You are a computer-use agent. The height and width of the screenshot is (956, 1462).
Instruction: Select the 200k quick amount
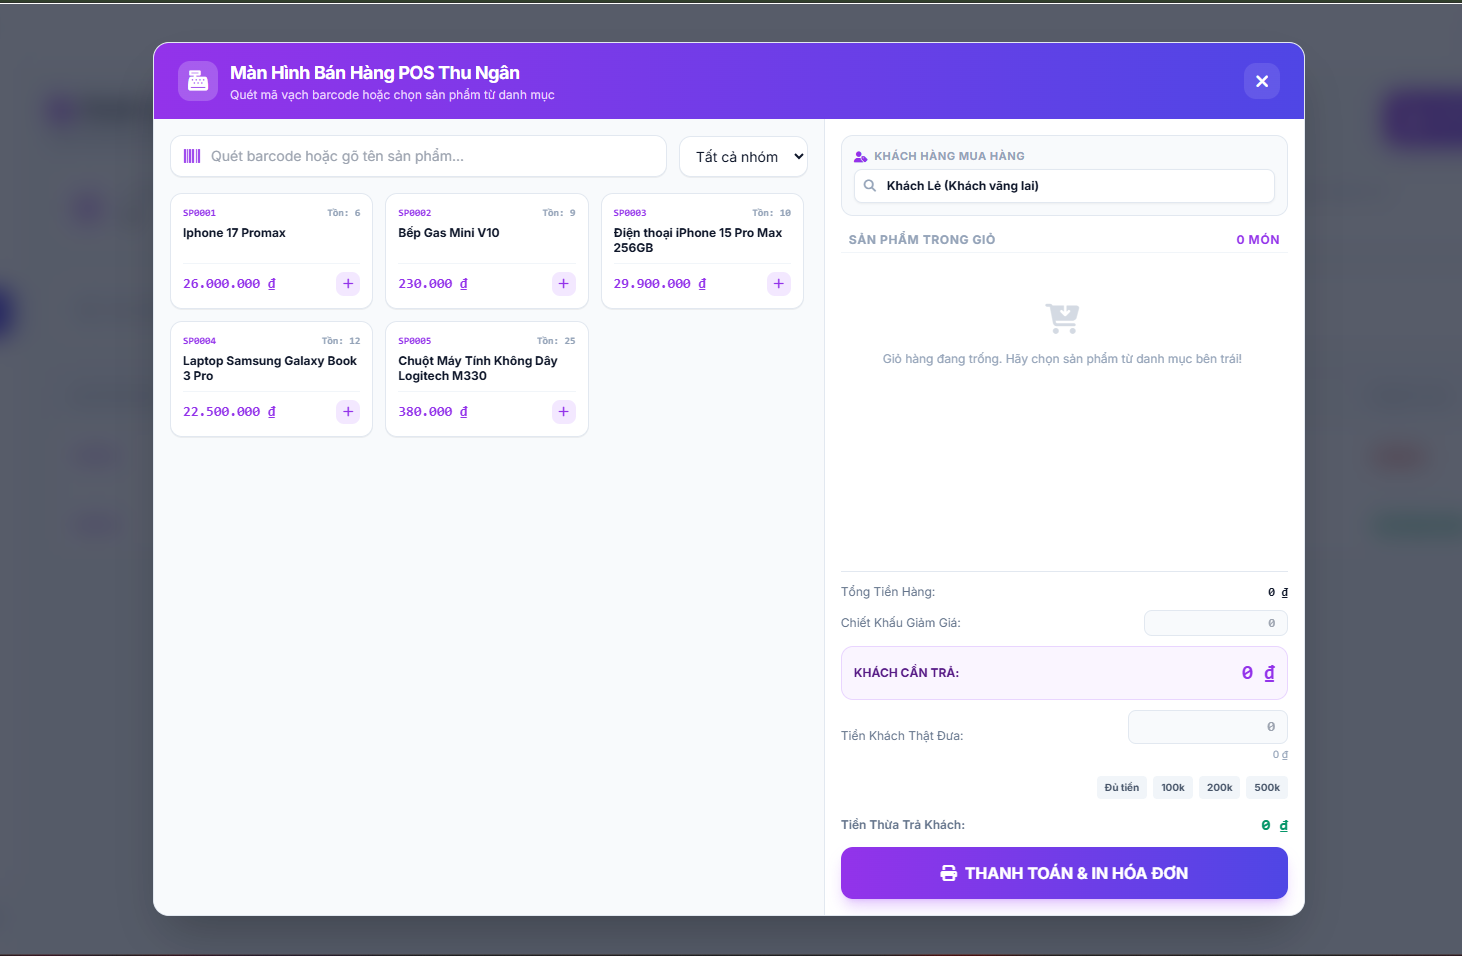(x=1220, y=788)
